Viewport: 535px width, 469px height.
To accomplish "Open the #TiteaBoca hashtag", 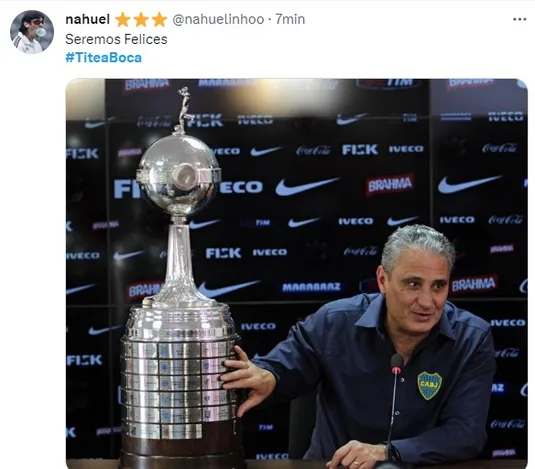I will click(x=103, y=58).
